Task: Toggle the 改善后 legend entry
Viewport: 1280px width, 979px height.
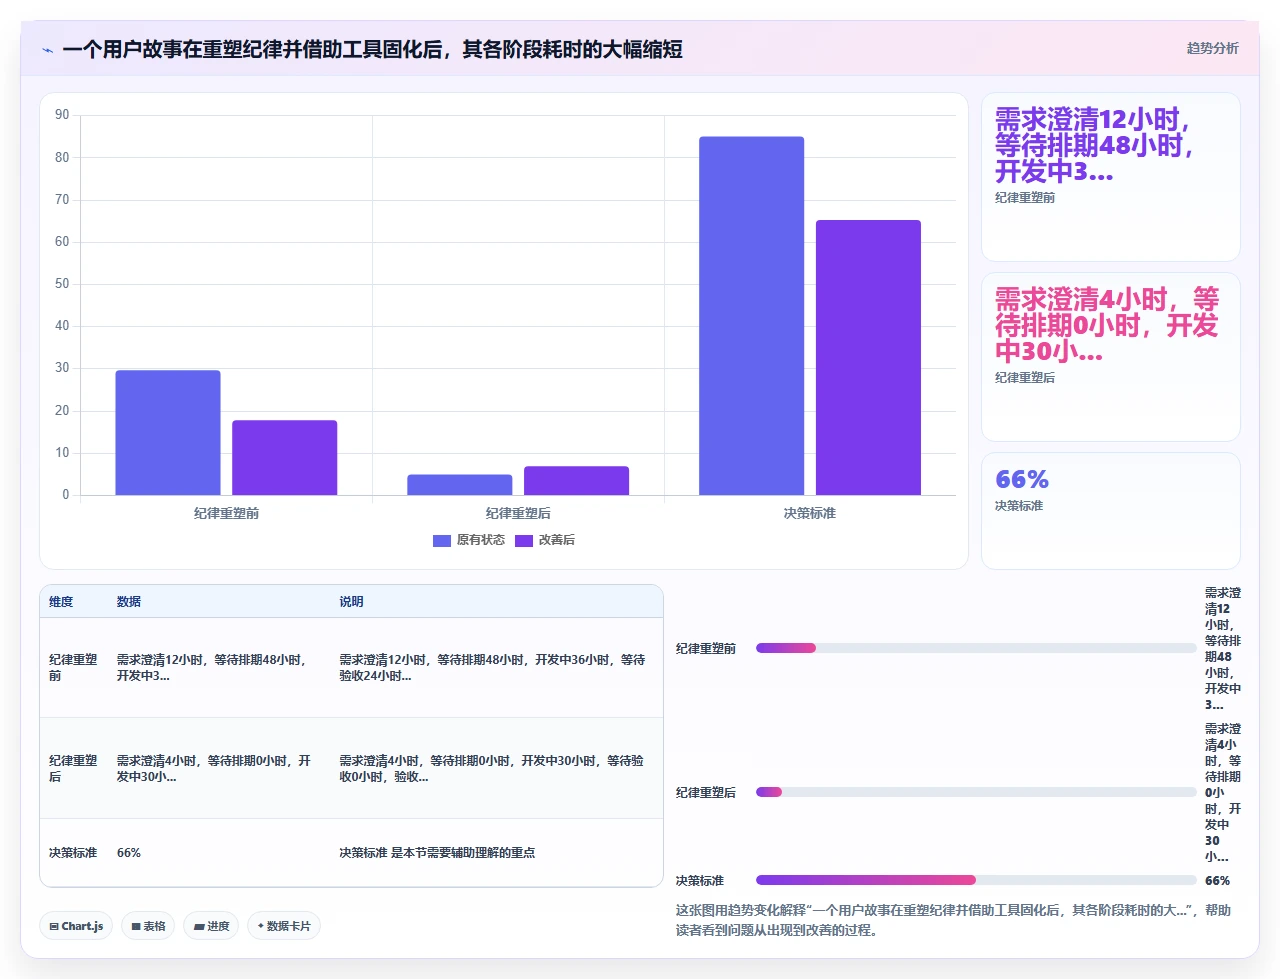Action: pyautogui.click(x=545, y=540)
